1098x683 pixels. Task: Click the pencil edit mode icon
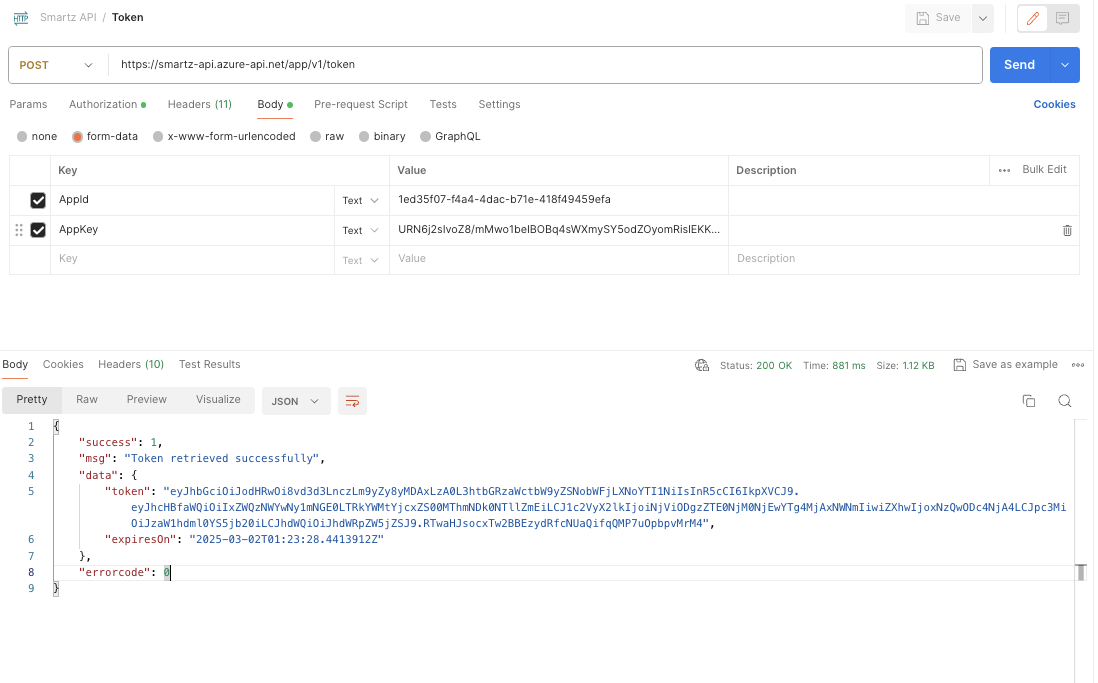[1034, 18]
